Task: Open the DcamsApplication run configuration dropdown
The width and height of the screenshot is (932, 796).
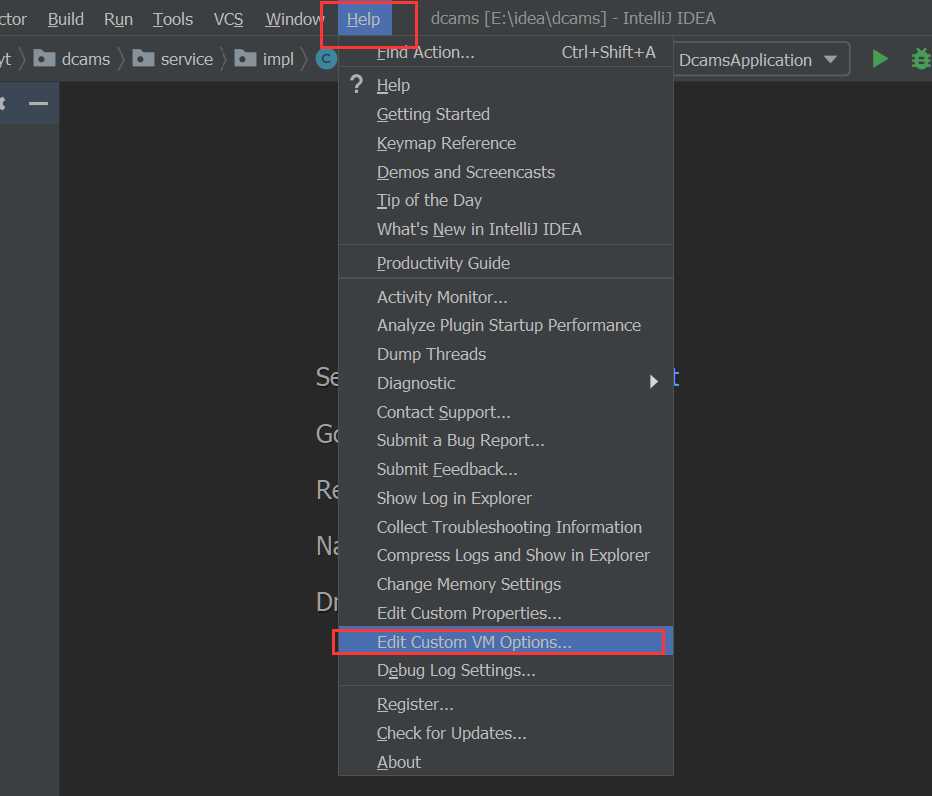Action: click(757, 59)
